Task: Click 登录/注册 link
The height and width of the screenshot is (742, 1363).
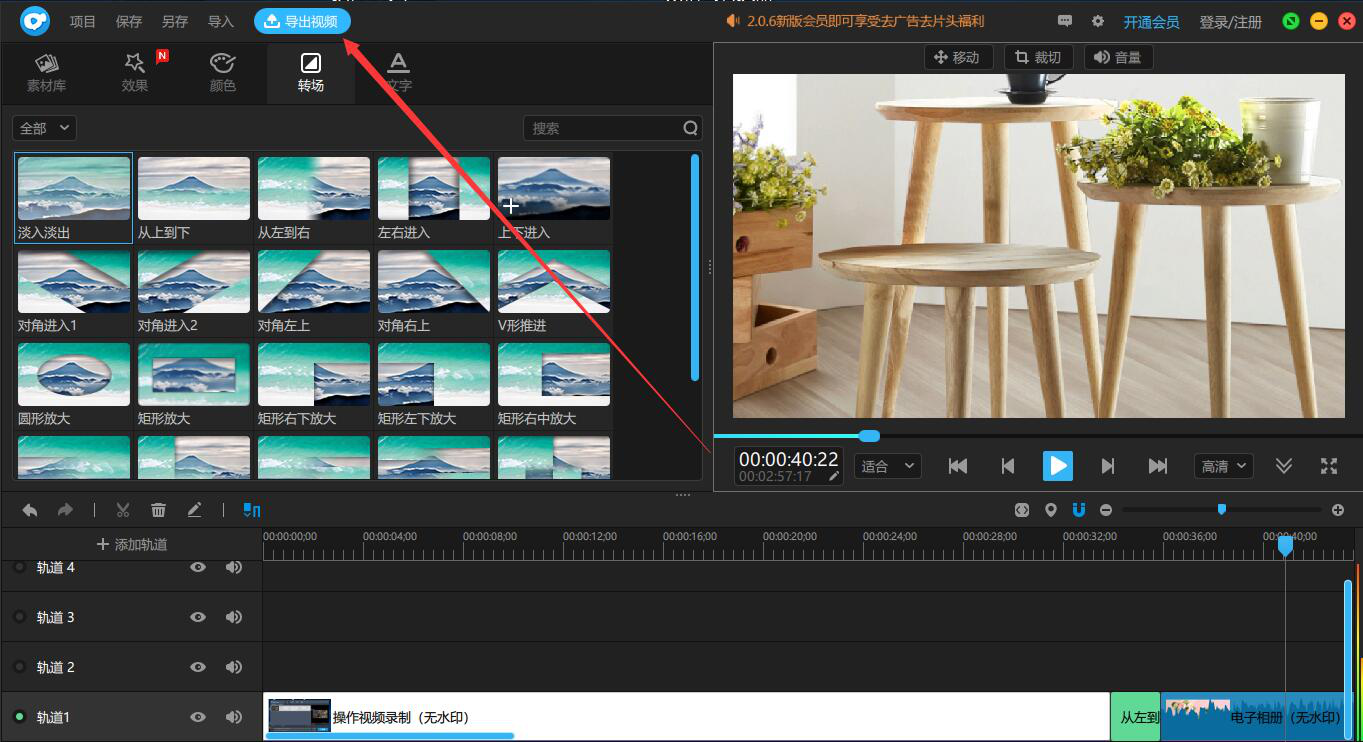Action: click(1231, 22)
